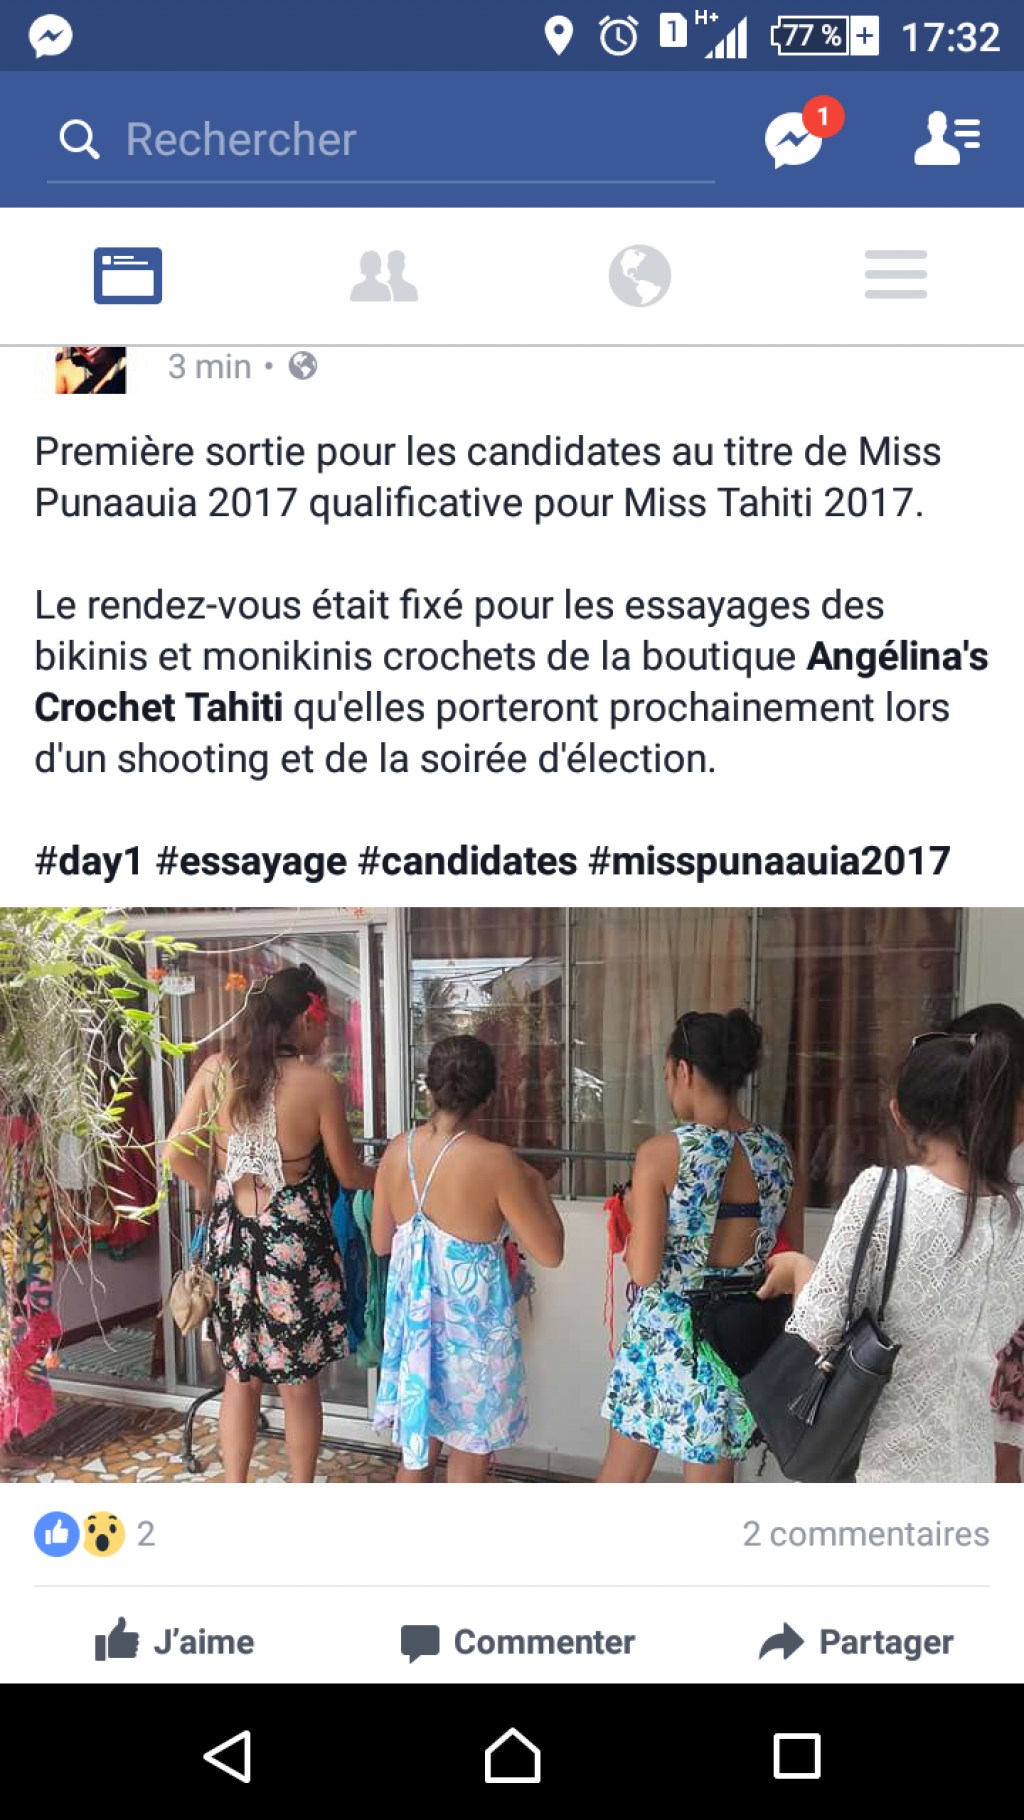
Task: Open the #misspunaauia2017 hashtag
Action: point(769,861)
